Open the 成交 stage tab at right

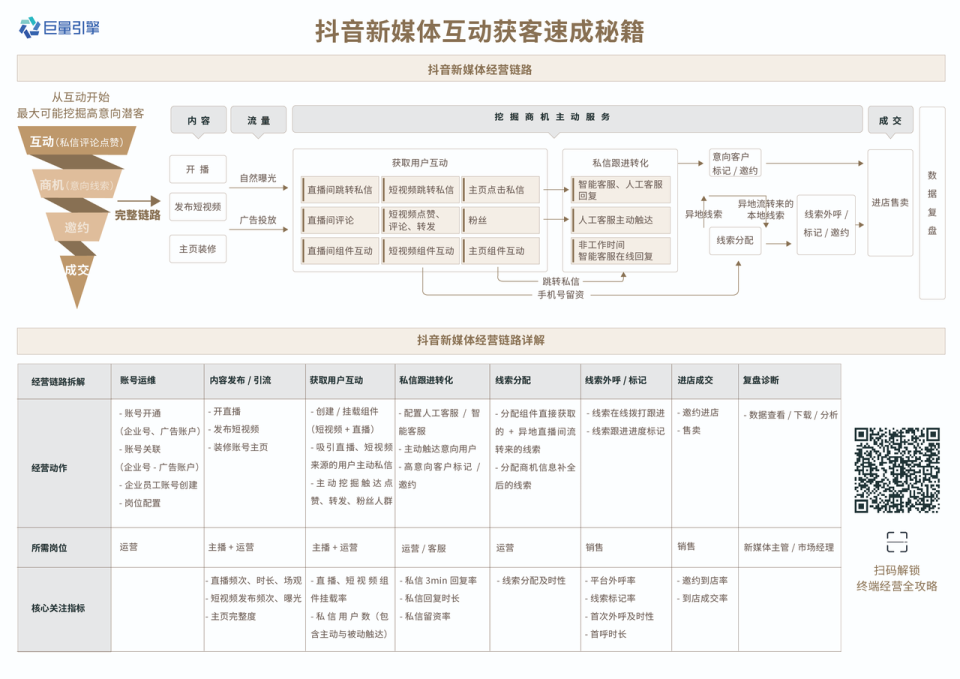(x=890, y=120)
